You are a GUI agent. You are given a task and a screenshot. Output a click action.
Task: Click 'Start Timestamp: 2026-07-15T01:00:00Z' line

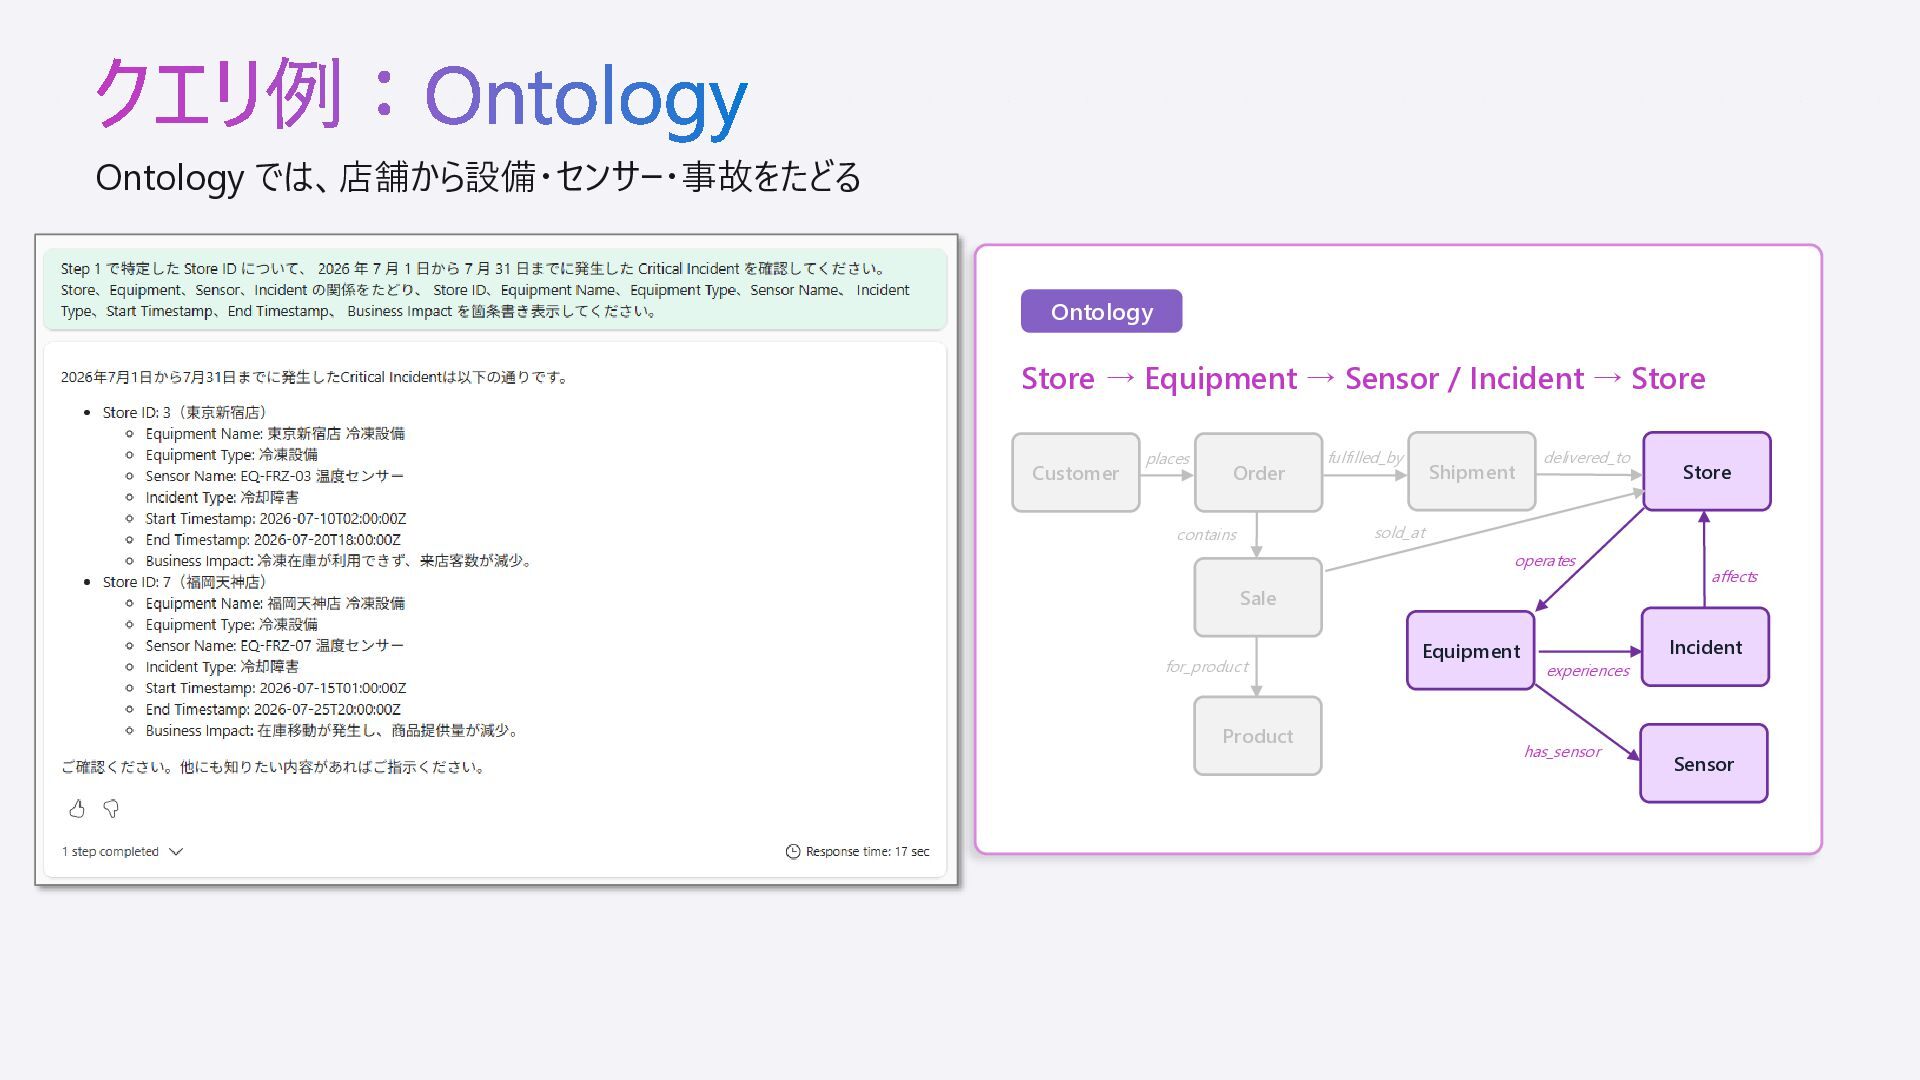click(275, 688)
